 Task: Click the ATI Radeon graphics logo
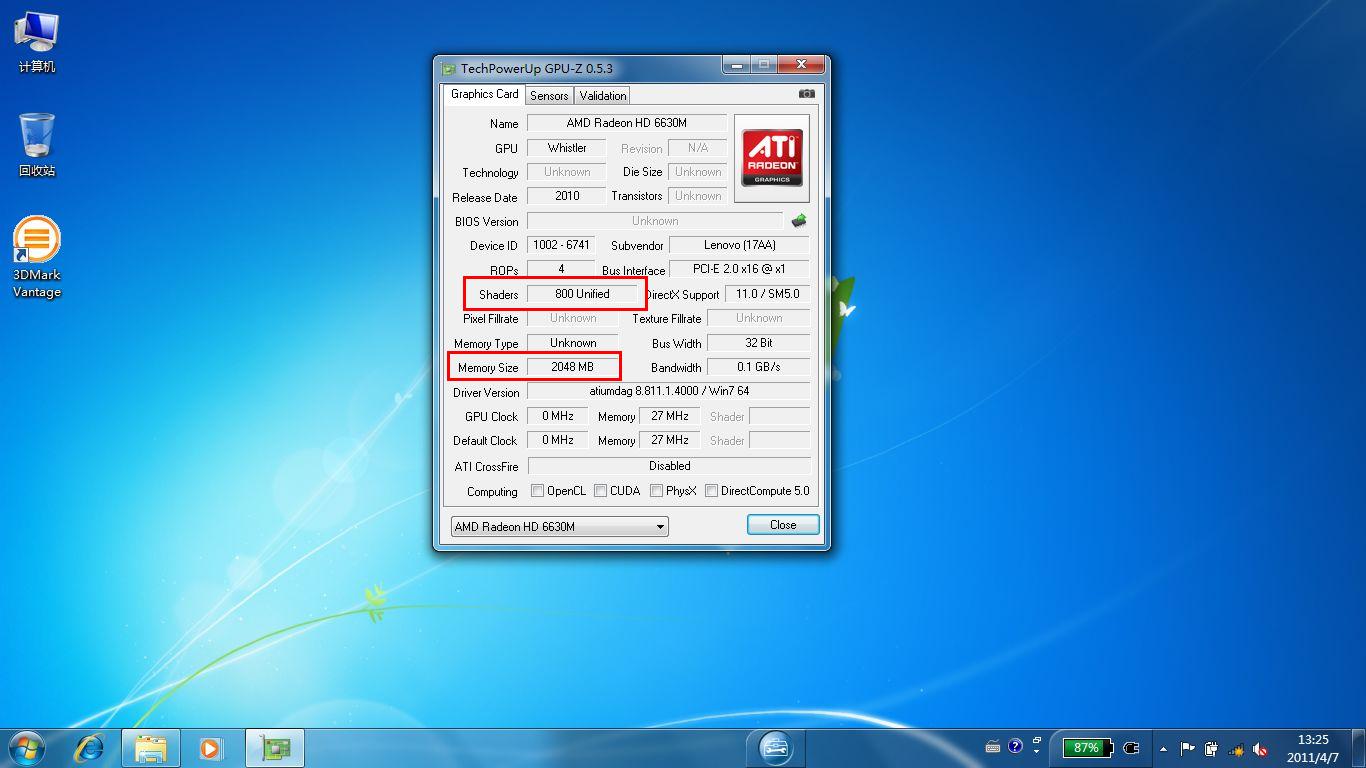click(x=771, y=158)
